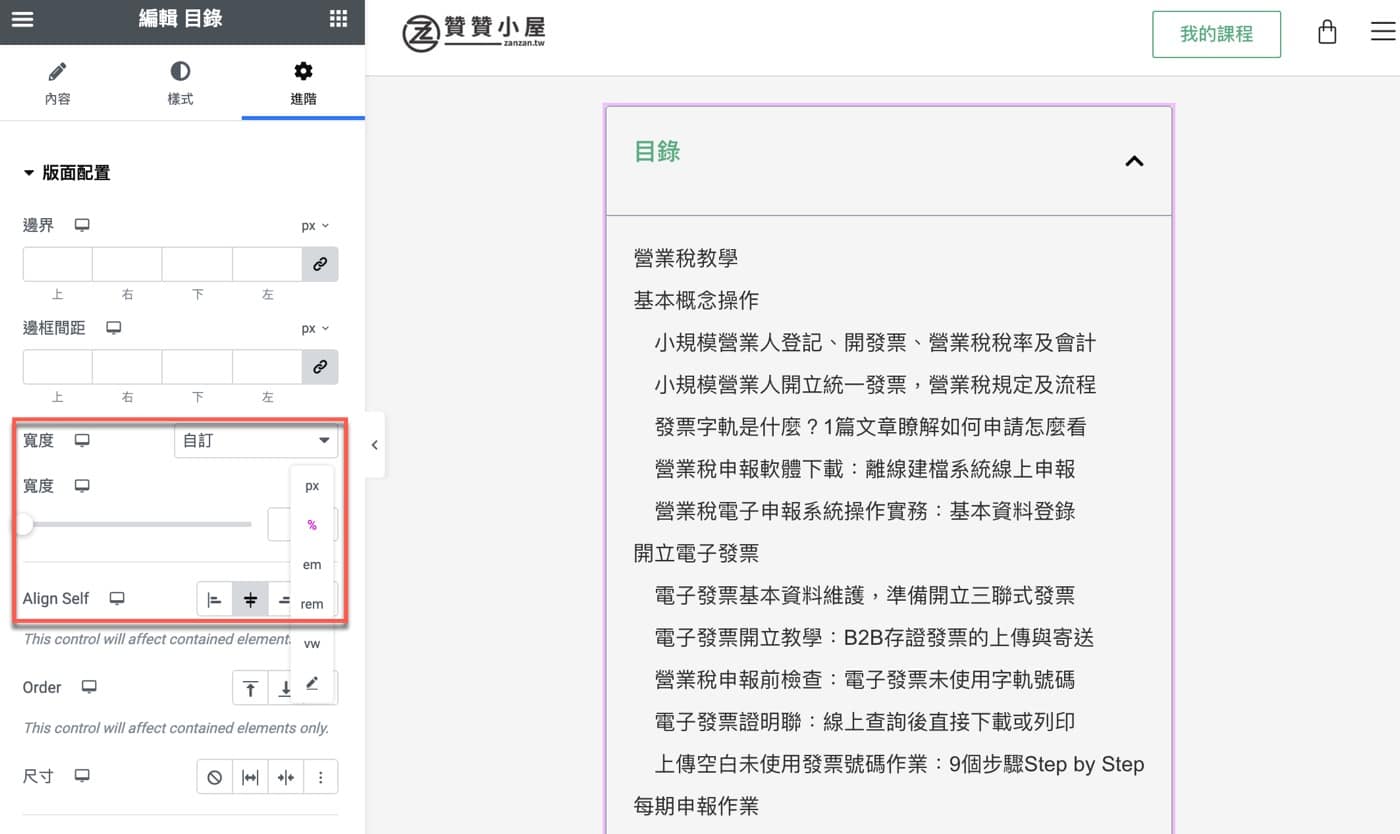
Task: Open 營業稅電子申報系統操作實務 link
Action: (x=865, y=511)
